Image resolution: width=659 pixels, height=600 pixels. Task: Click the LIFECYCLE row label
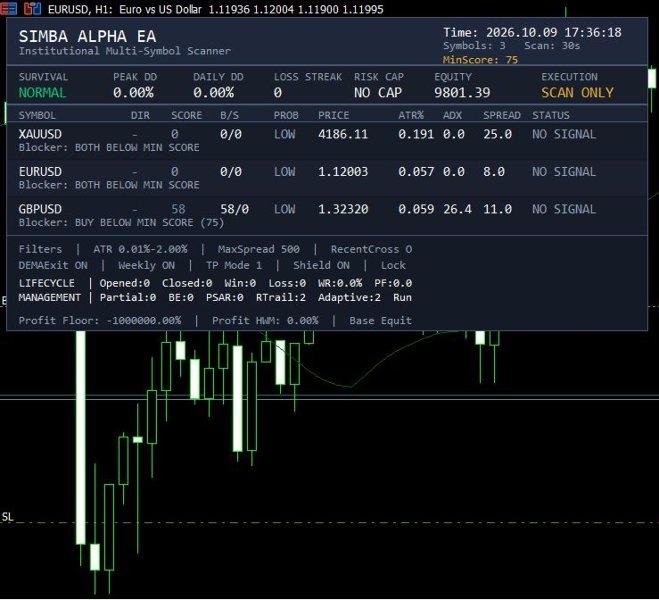tap(47, 283)
